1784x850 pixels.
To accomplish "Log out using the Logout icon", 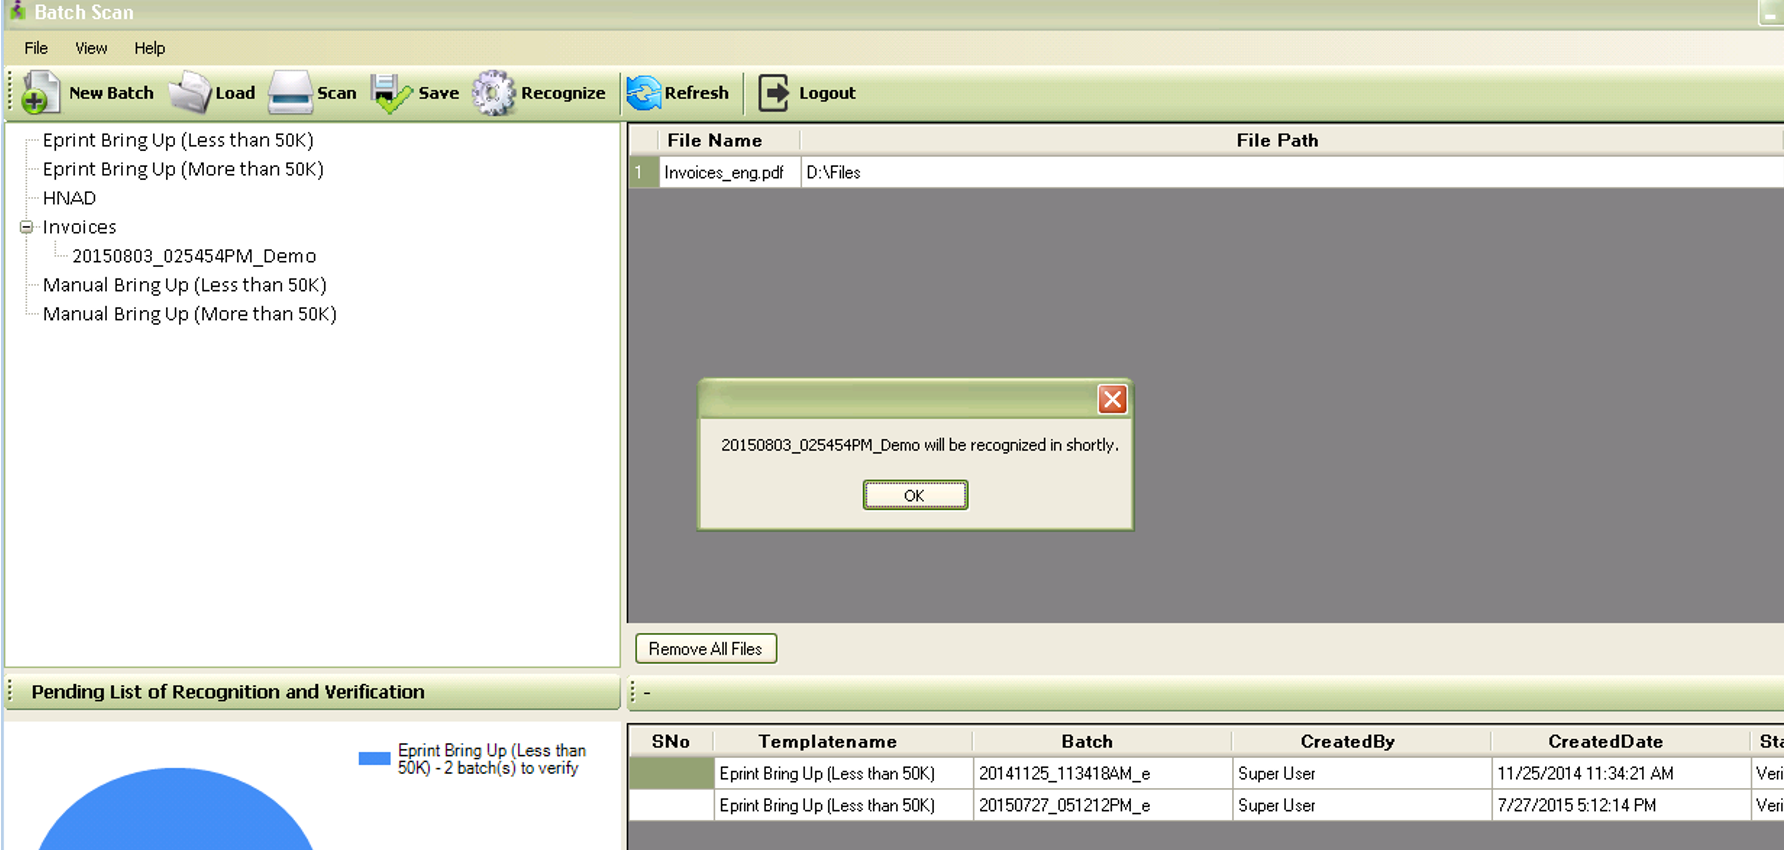I will [x=774, y=93].
